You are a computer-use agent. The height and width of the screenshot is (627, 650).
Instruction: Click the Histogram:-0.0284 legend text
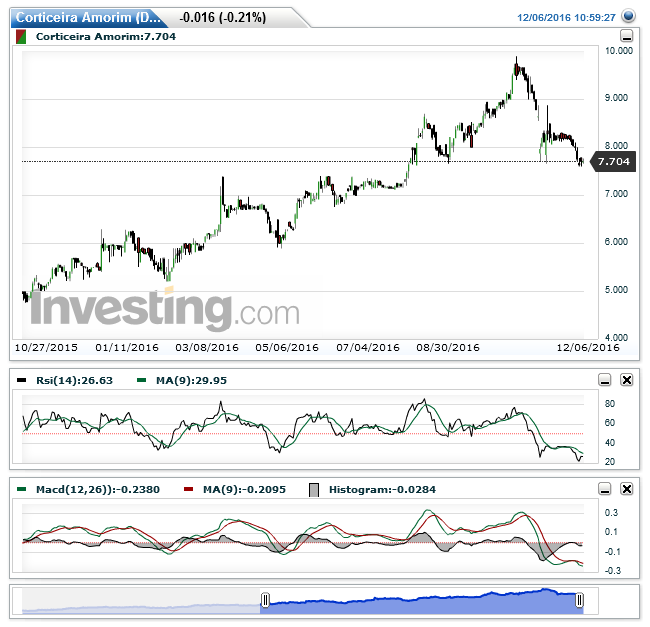point(382,489)
